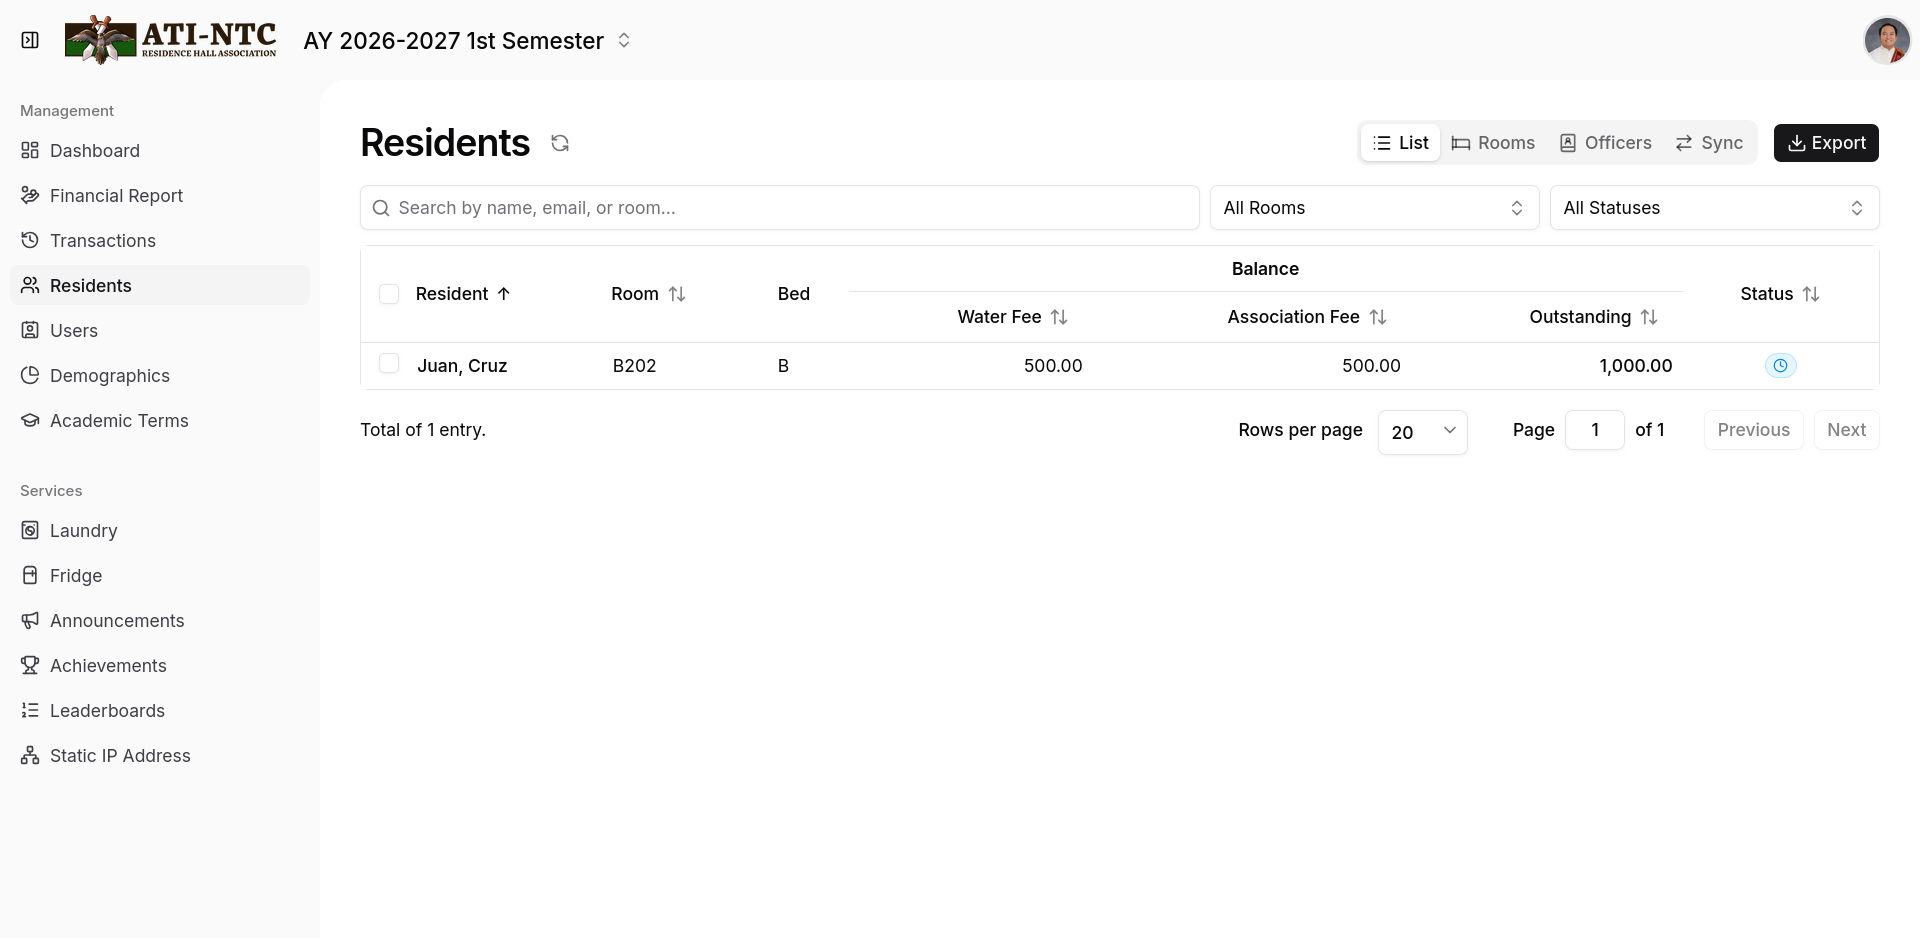Open the Users page
1920x938 pixels.
tap(160, 330)
